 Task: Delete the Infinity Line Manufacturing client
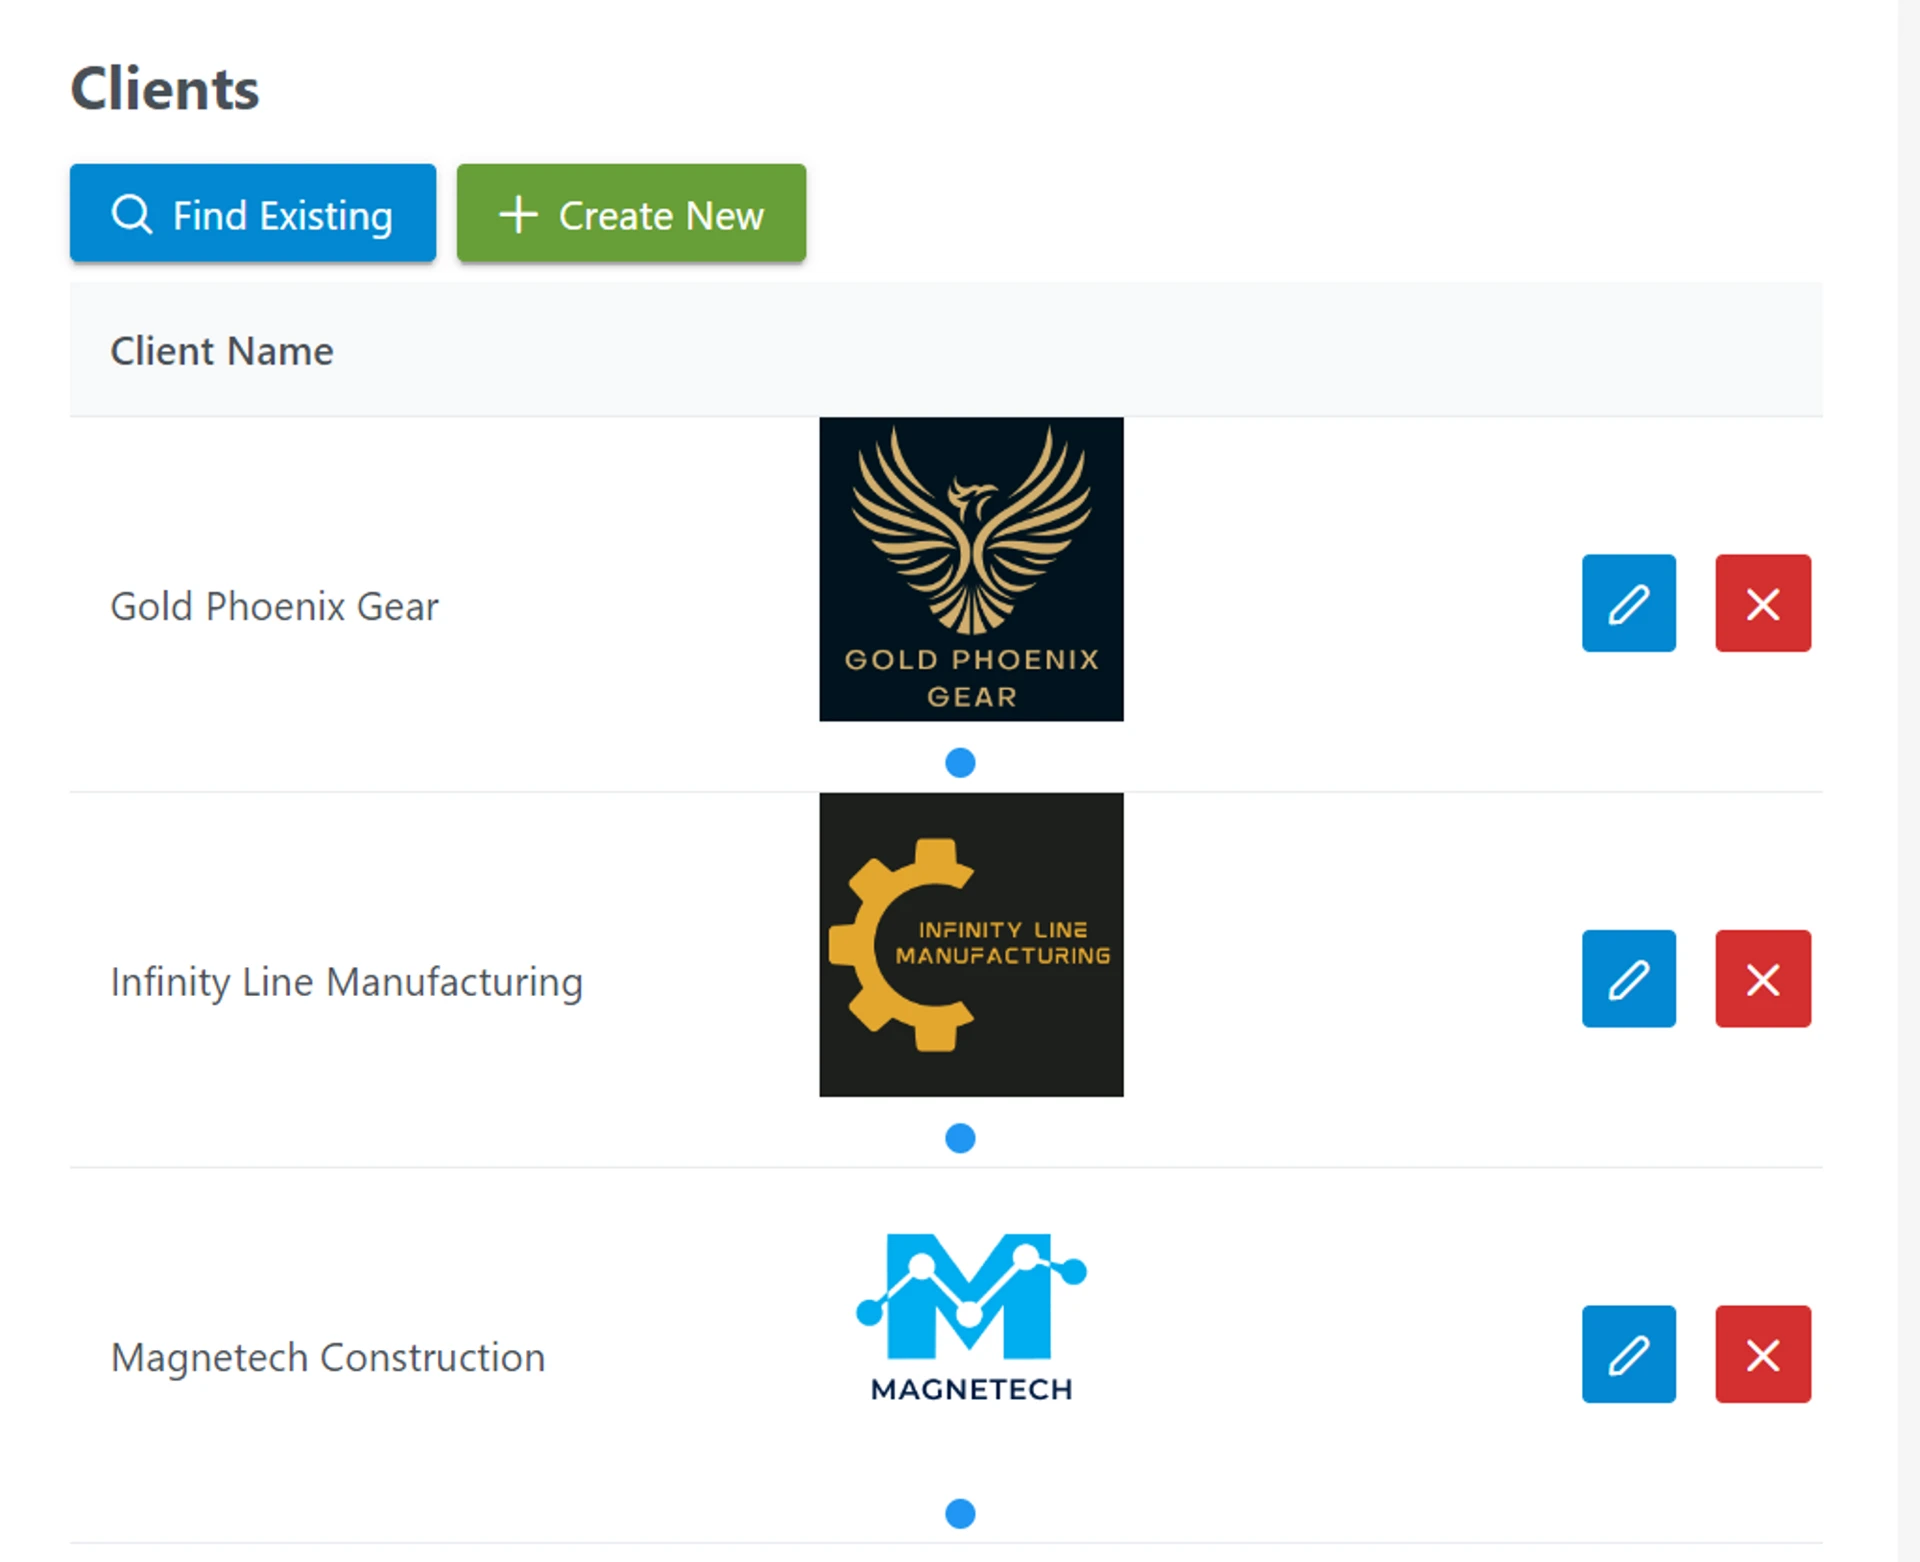[x=1762, y=978]
